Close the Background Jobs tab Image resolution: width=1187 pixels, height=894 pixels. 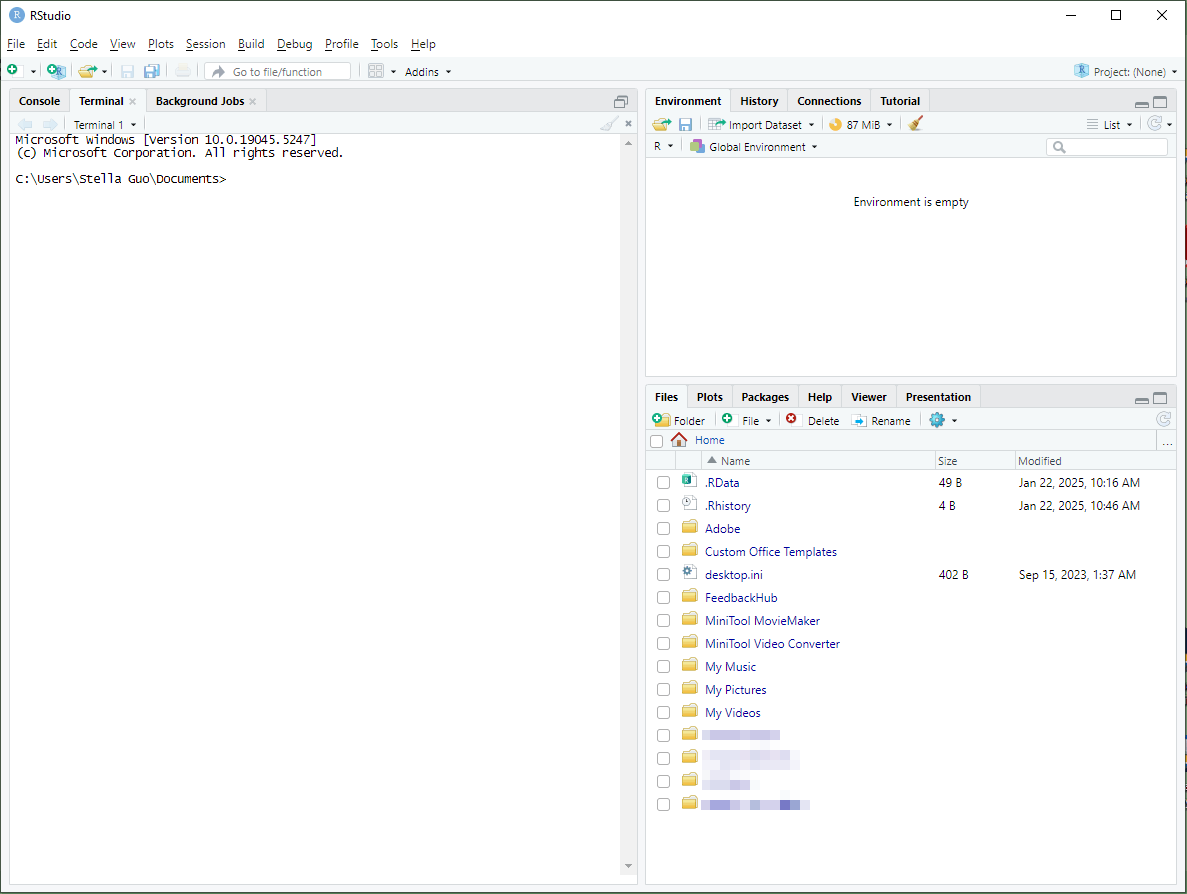pos(253,101)
